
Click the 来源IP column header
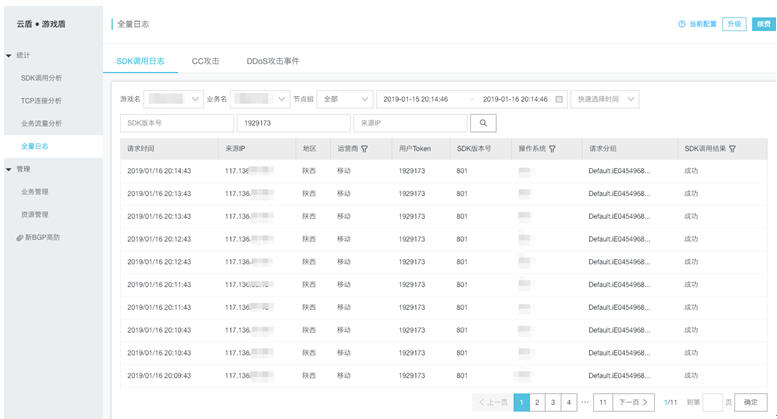(235, 149)
